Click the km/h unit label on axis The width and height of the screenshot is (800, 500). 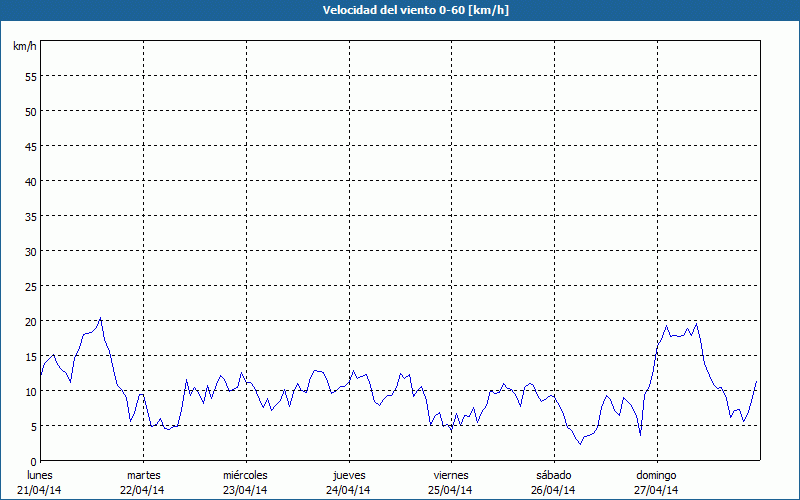click(24, 47)
